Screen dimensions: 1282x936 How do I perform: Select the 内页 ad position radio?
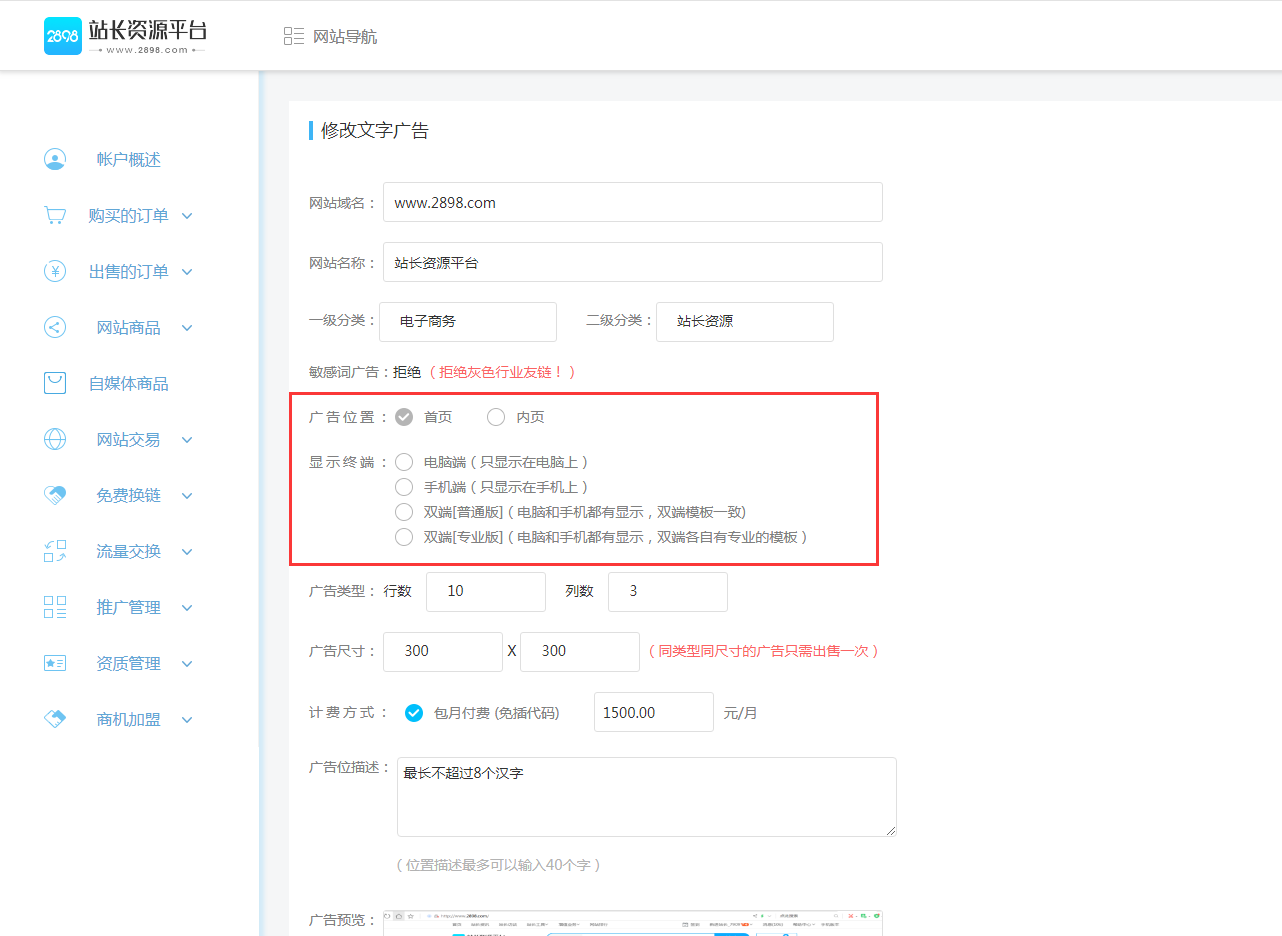(496, 417)
